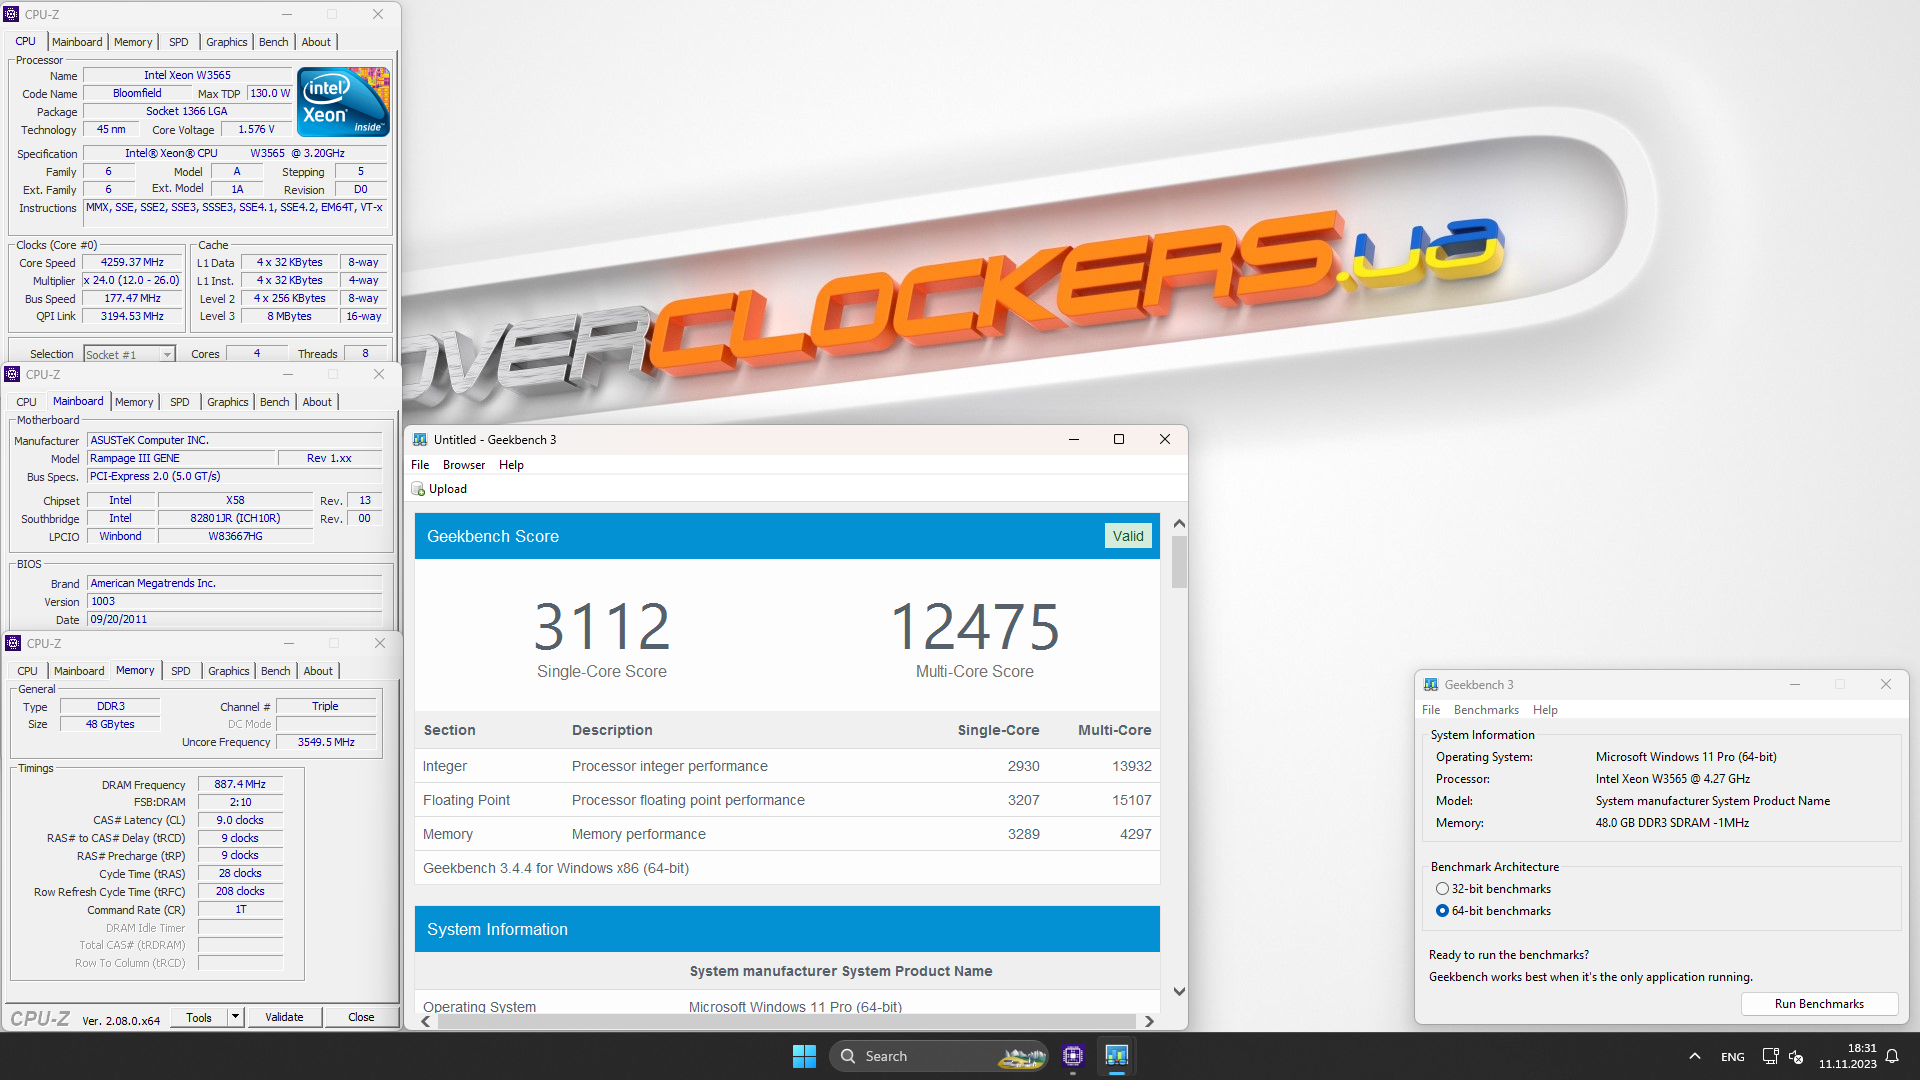This screenshot has height=1080, width=1920.
Task: Click the Close button in CPU-Z
Action: click(361, 1017)
